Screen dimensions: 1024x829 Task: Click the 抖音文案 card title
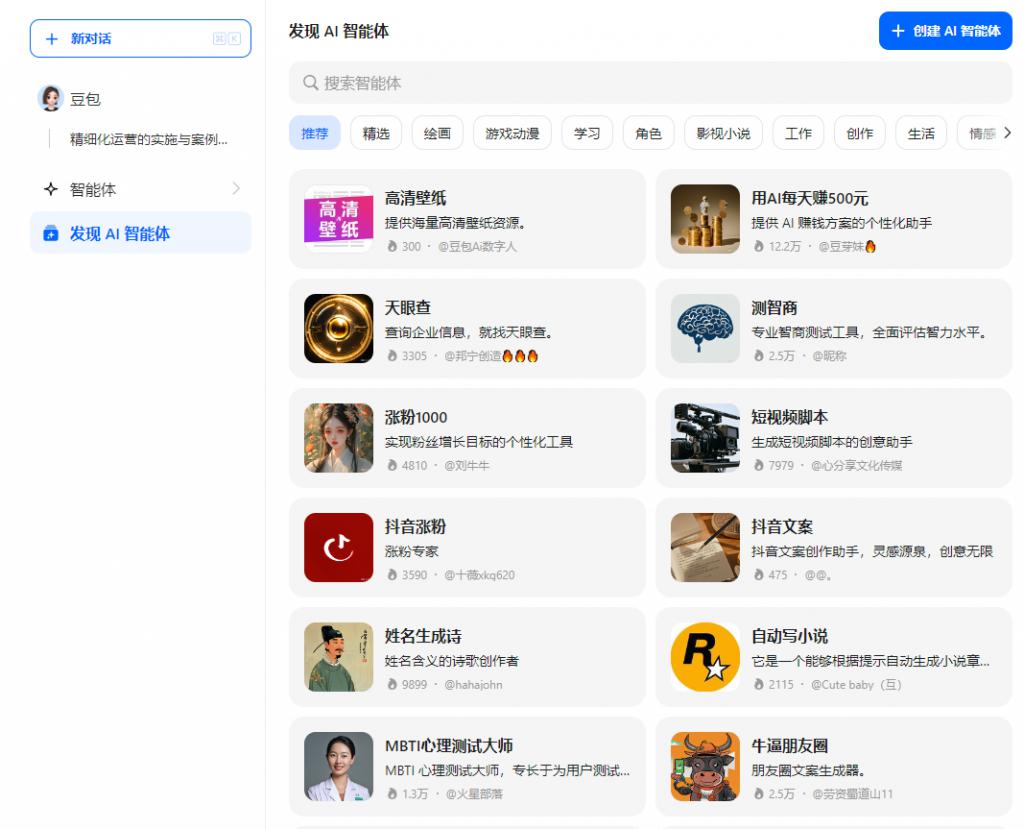(x=782, y=527)
